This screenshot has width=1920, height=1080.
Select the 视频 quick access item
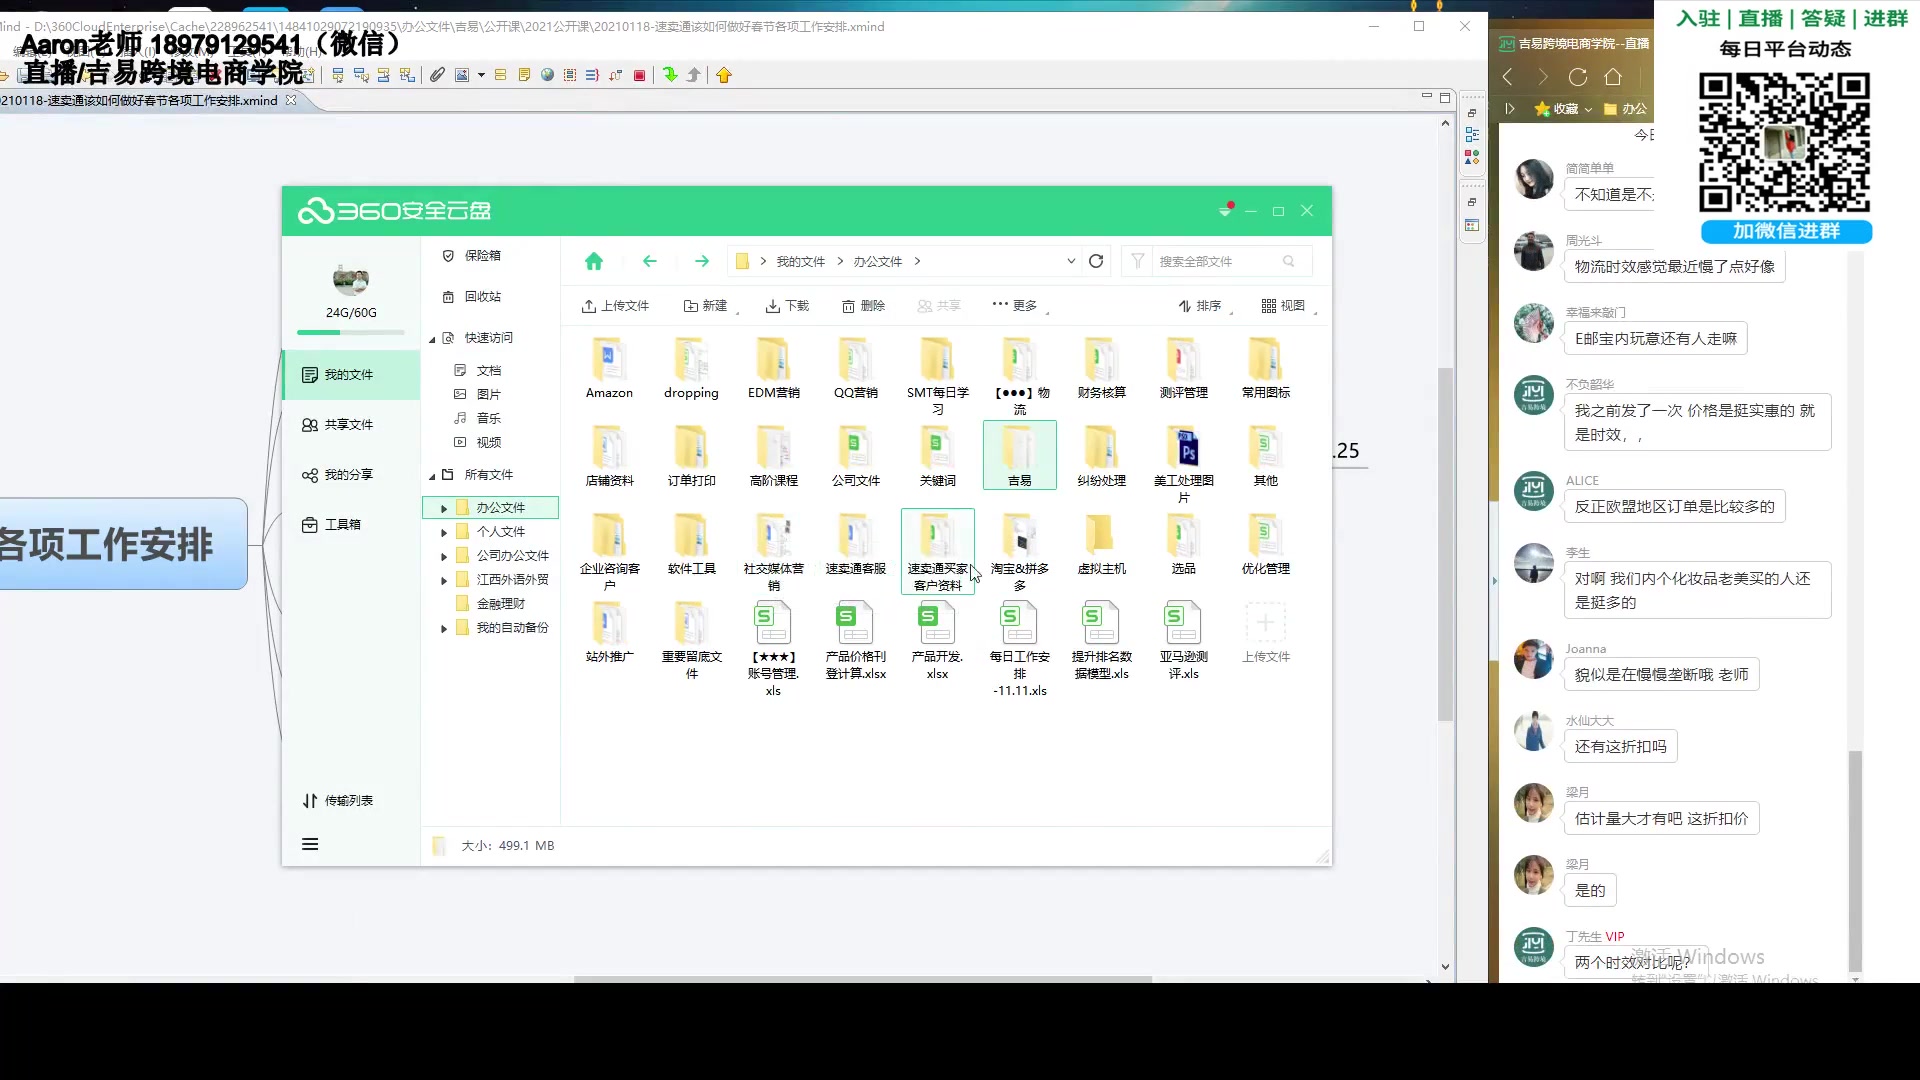(x=478, y=442)
